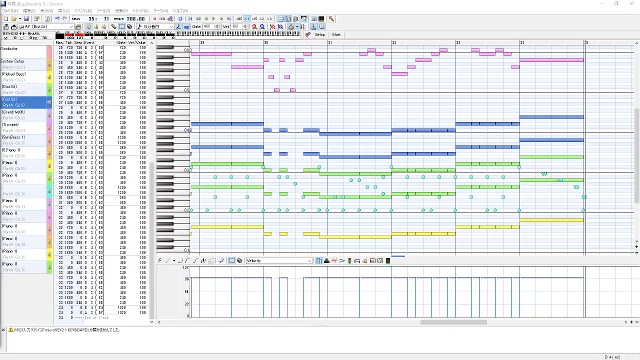Open the Help menu
This screenshot has height=360, width=640.
click(x=180, y=11)
